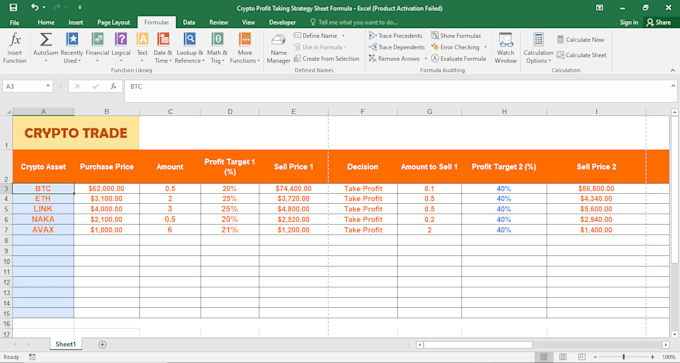
Task: Click Create from Selection
Action: pyautogui.click(x=326, y=58)
